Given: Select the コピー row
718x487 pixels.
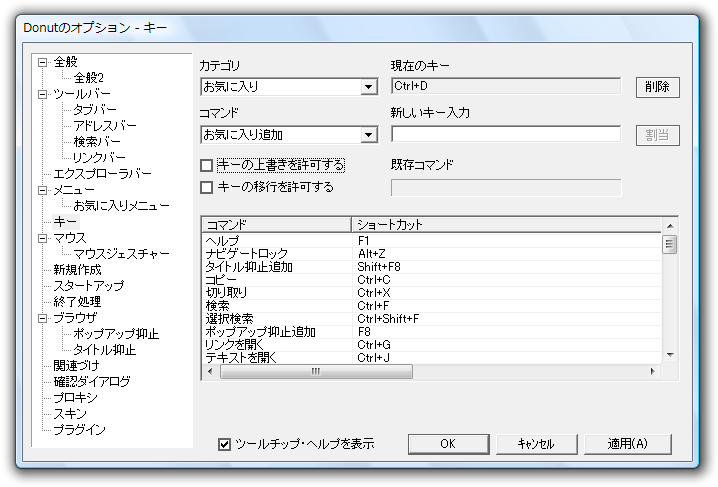Looking at the screenshot, I should pos(432,280).
